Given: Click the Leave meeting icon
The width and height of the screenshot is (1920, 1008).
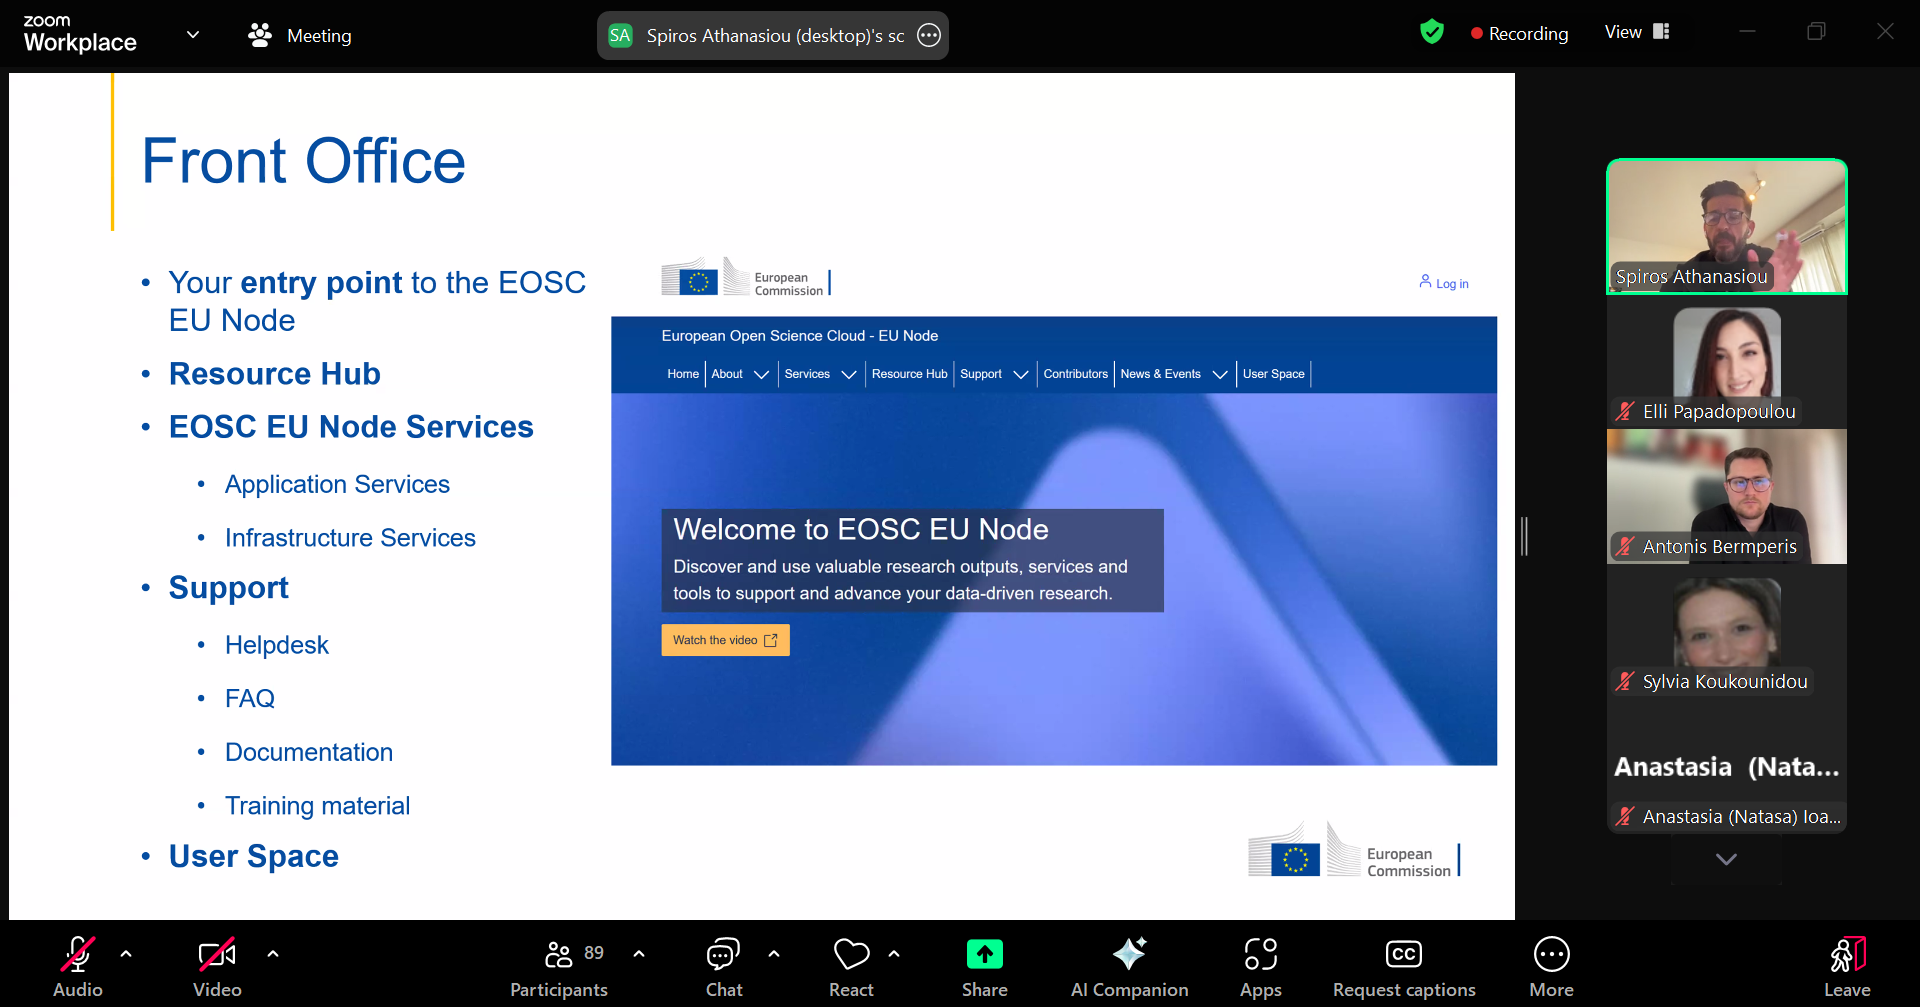Looking at the screenshot, I should (x=1847, y=954).
